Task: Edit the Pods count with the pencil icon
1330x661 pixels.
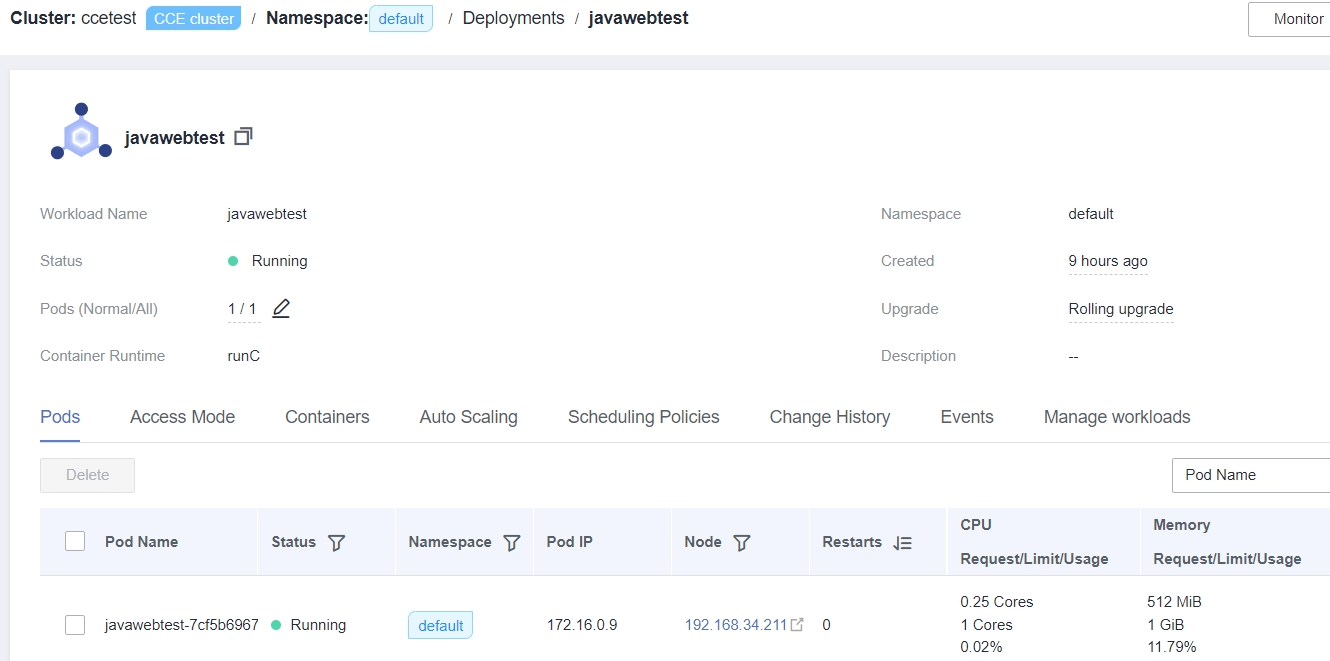Action: (x=281, y=309)
